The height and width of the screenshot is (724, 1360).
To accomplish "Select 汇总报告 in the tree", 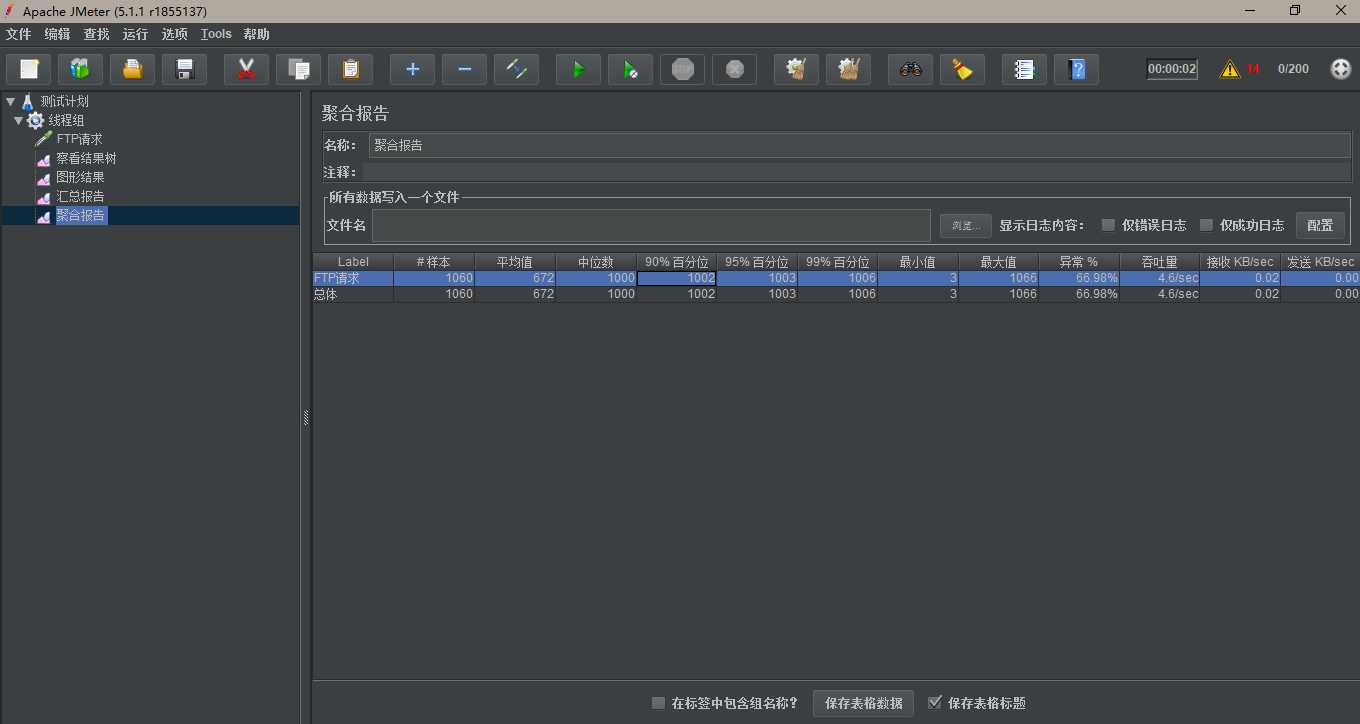I will pos(80,196).
